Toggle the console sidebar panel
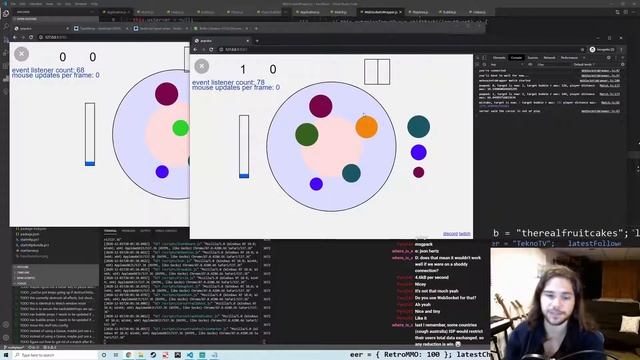This screenshot has width=640, height=360. [477, 64]
